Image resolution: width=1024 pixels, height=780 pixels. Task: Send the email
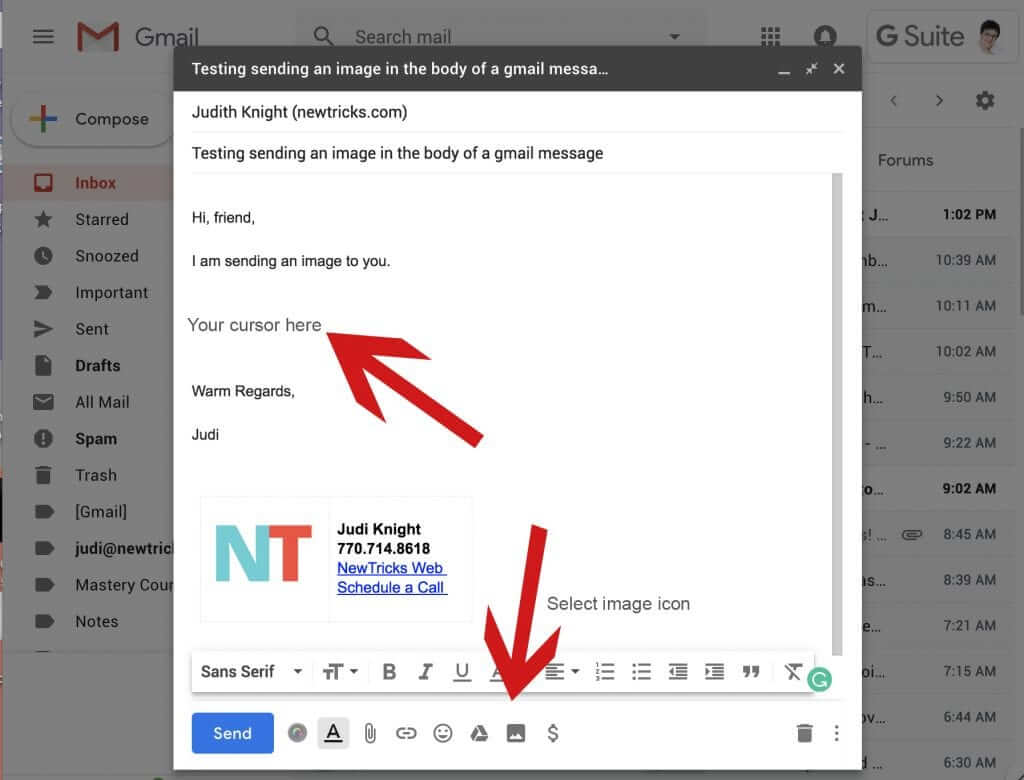click(x=232, y=733)
